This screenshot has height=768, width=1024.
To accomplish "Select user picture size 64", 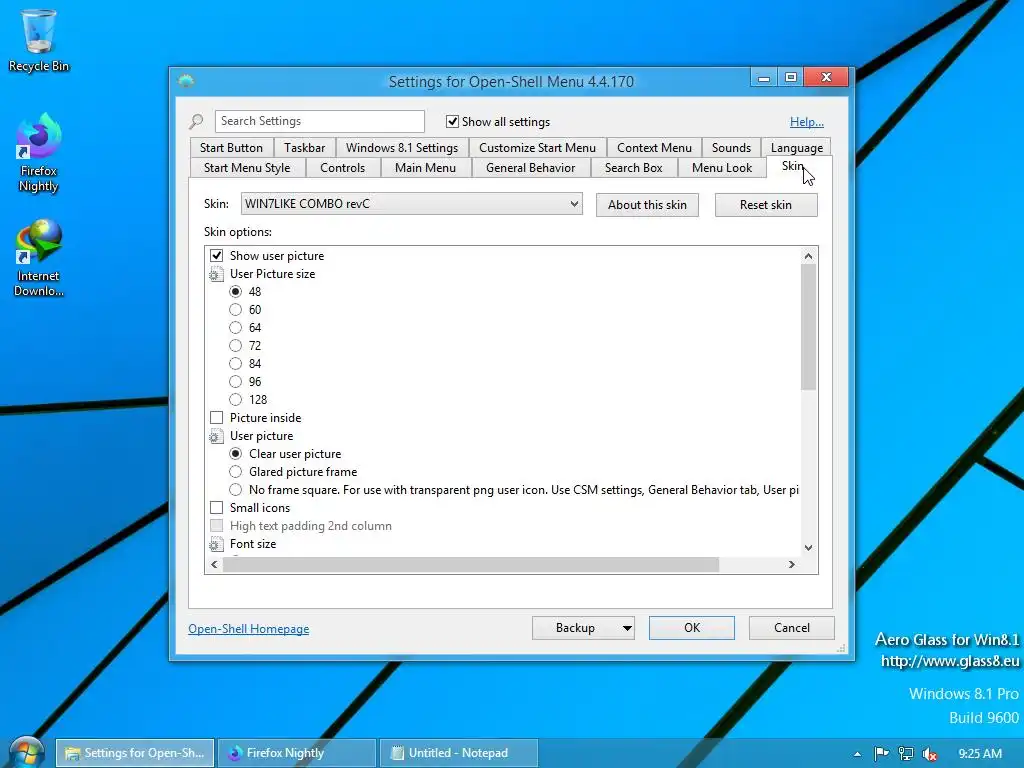I will 235,327.
